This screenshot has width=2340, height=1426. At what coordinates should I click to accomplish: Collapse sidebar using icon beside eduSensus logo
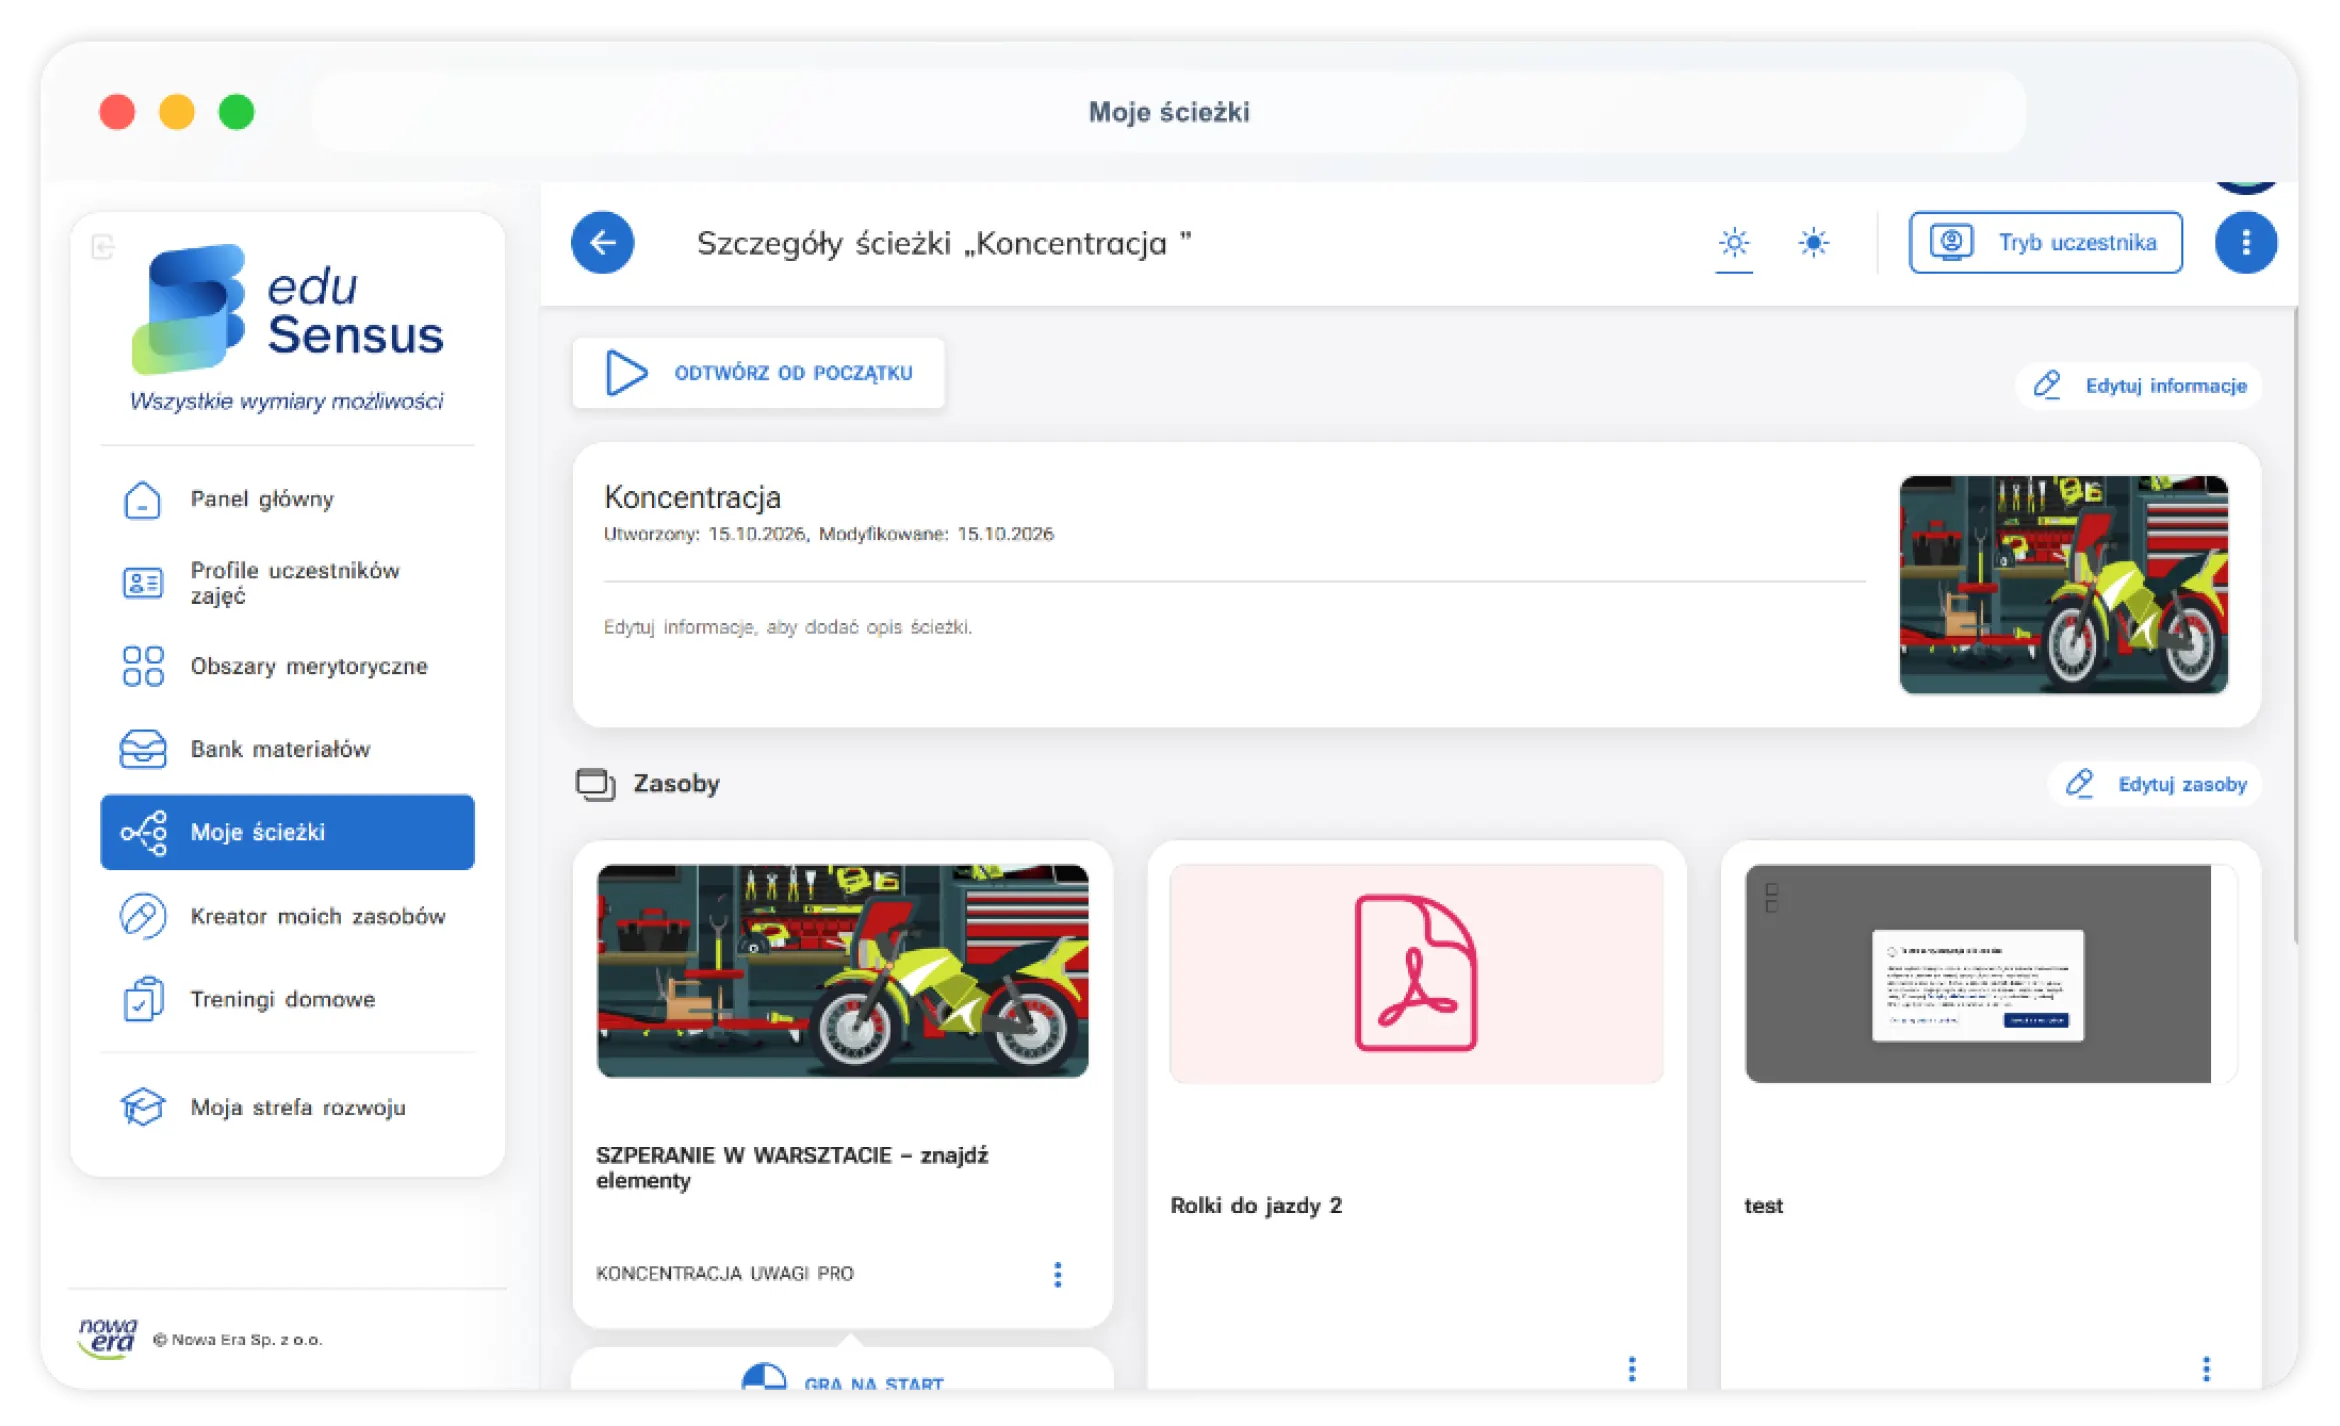tap(103, 247)
